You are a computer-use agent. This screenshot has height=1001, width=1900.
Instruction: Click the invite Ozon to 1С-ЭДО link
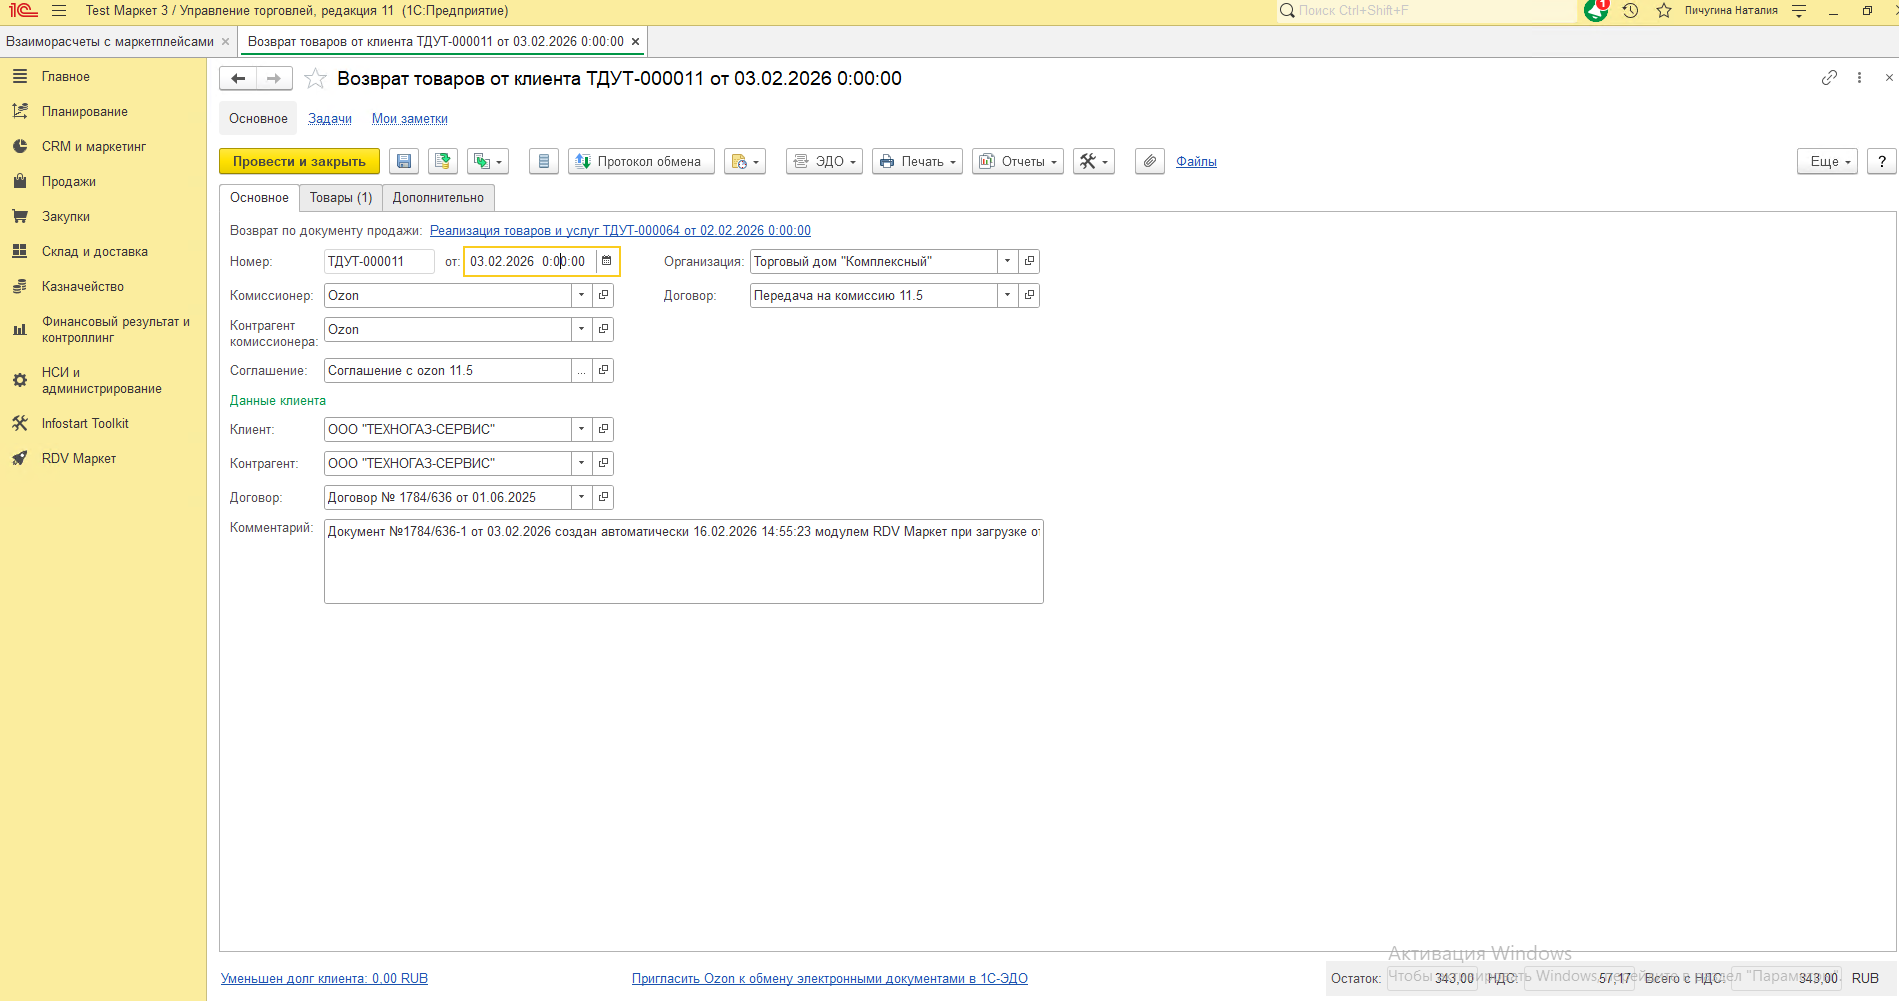coord(830,979)
